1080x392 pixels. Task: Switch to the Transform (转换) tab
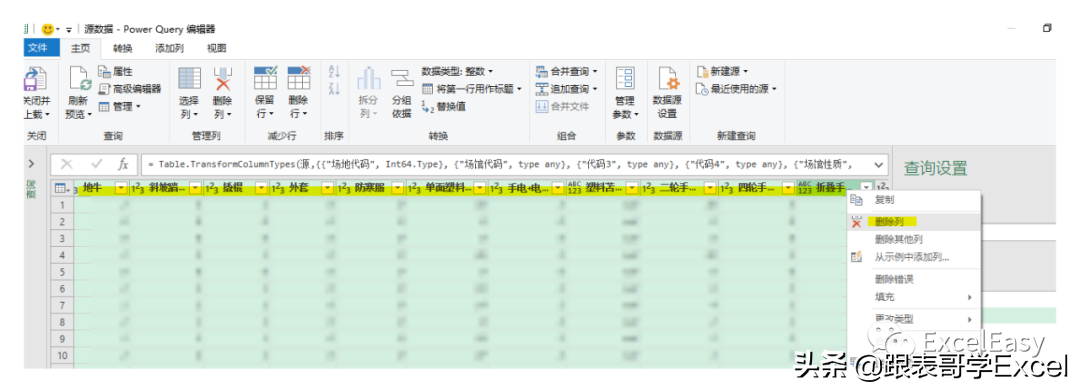123,48
